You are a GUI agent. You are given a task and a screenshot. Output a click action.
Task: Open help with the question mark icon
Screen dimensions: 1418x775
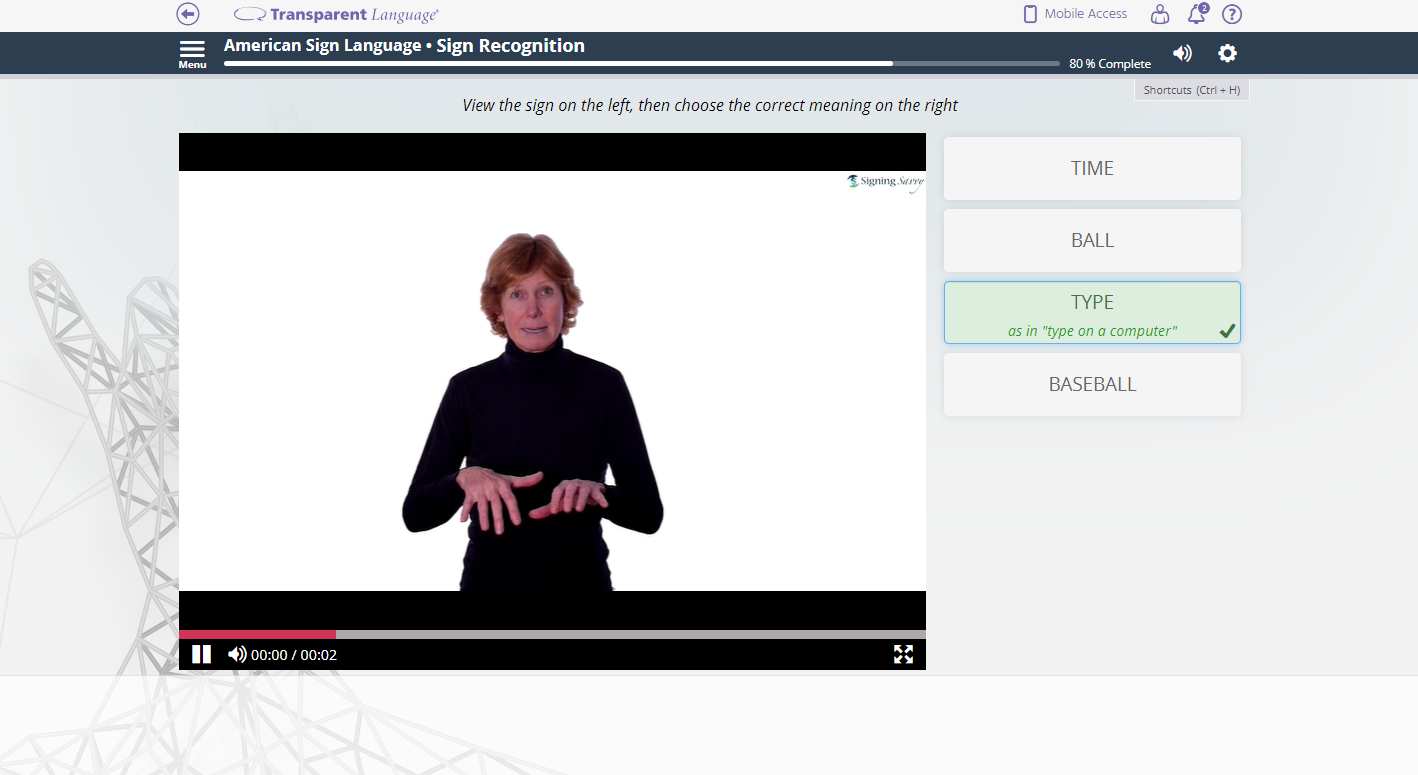[x=1232, y=14]
